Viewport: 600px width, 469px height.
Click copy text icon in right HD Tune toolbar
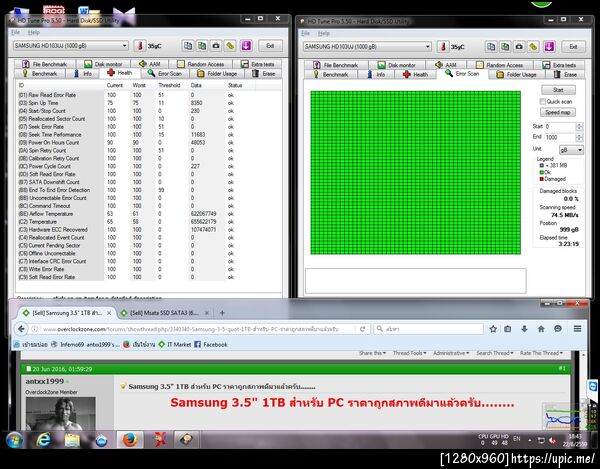pyautogui.click(x=491, y=47)
